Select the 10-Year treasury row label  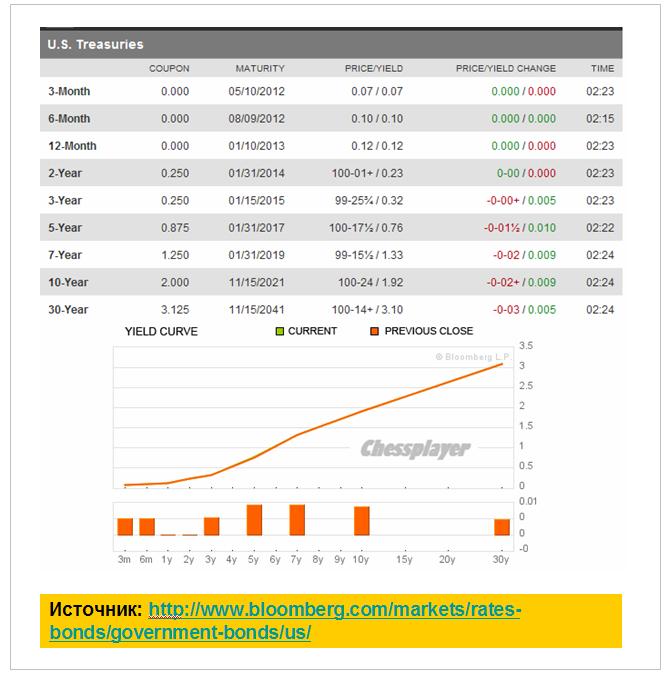pyautogui.click(x=68, y=283)
